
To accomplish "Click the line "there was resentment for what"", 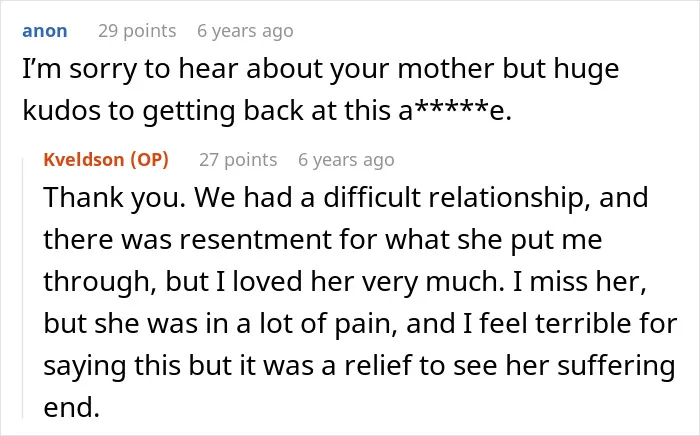I will (x=323, y=240).
